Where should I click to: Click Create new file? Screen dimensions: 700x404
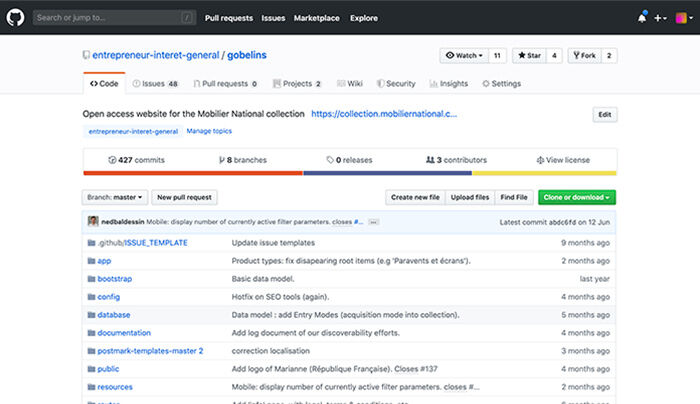tap(415, 197)
